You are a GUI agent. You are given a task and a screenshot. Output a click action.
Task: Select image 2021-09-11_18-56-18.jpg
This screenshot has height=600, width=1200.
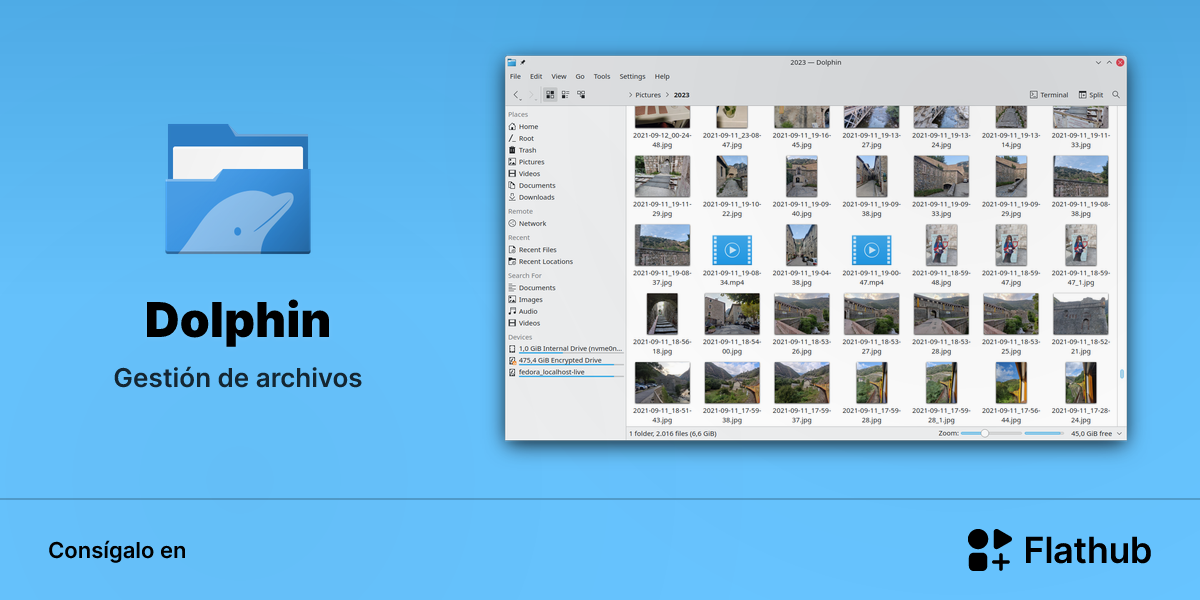click(662, 325)
